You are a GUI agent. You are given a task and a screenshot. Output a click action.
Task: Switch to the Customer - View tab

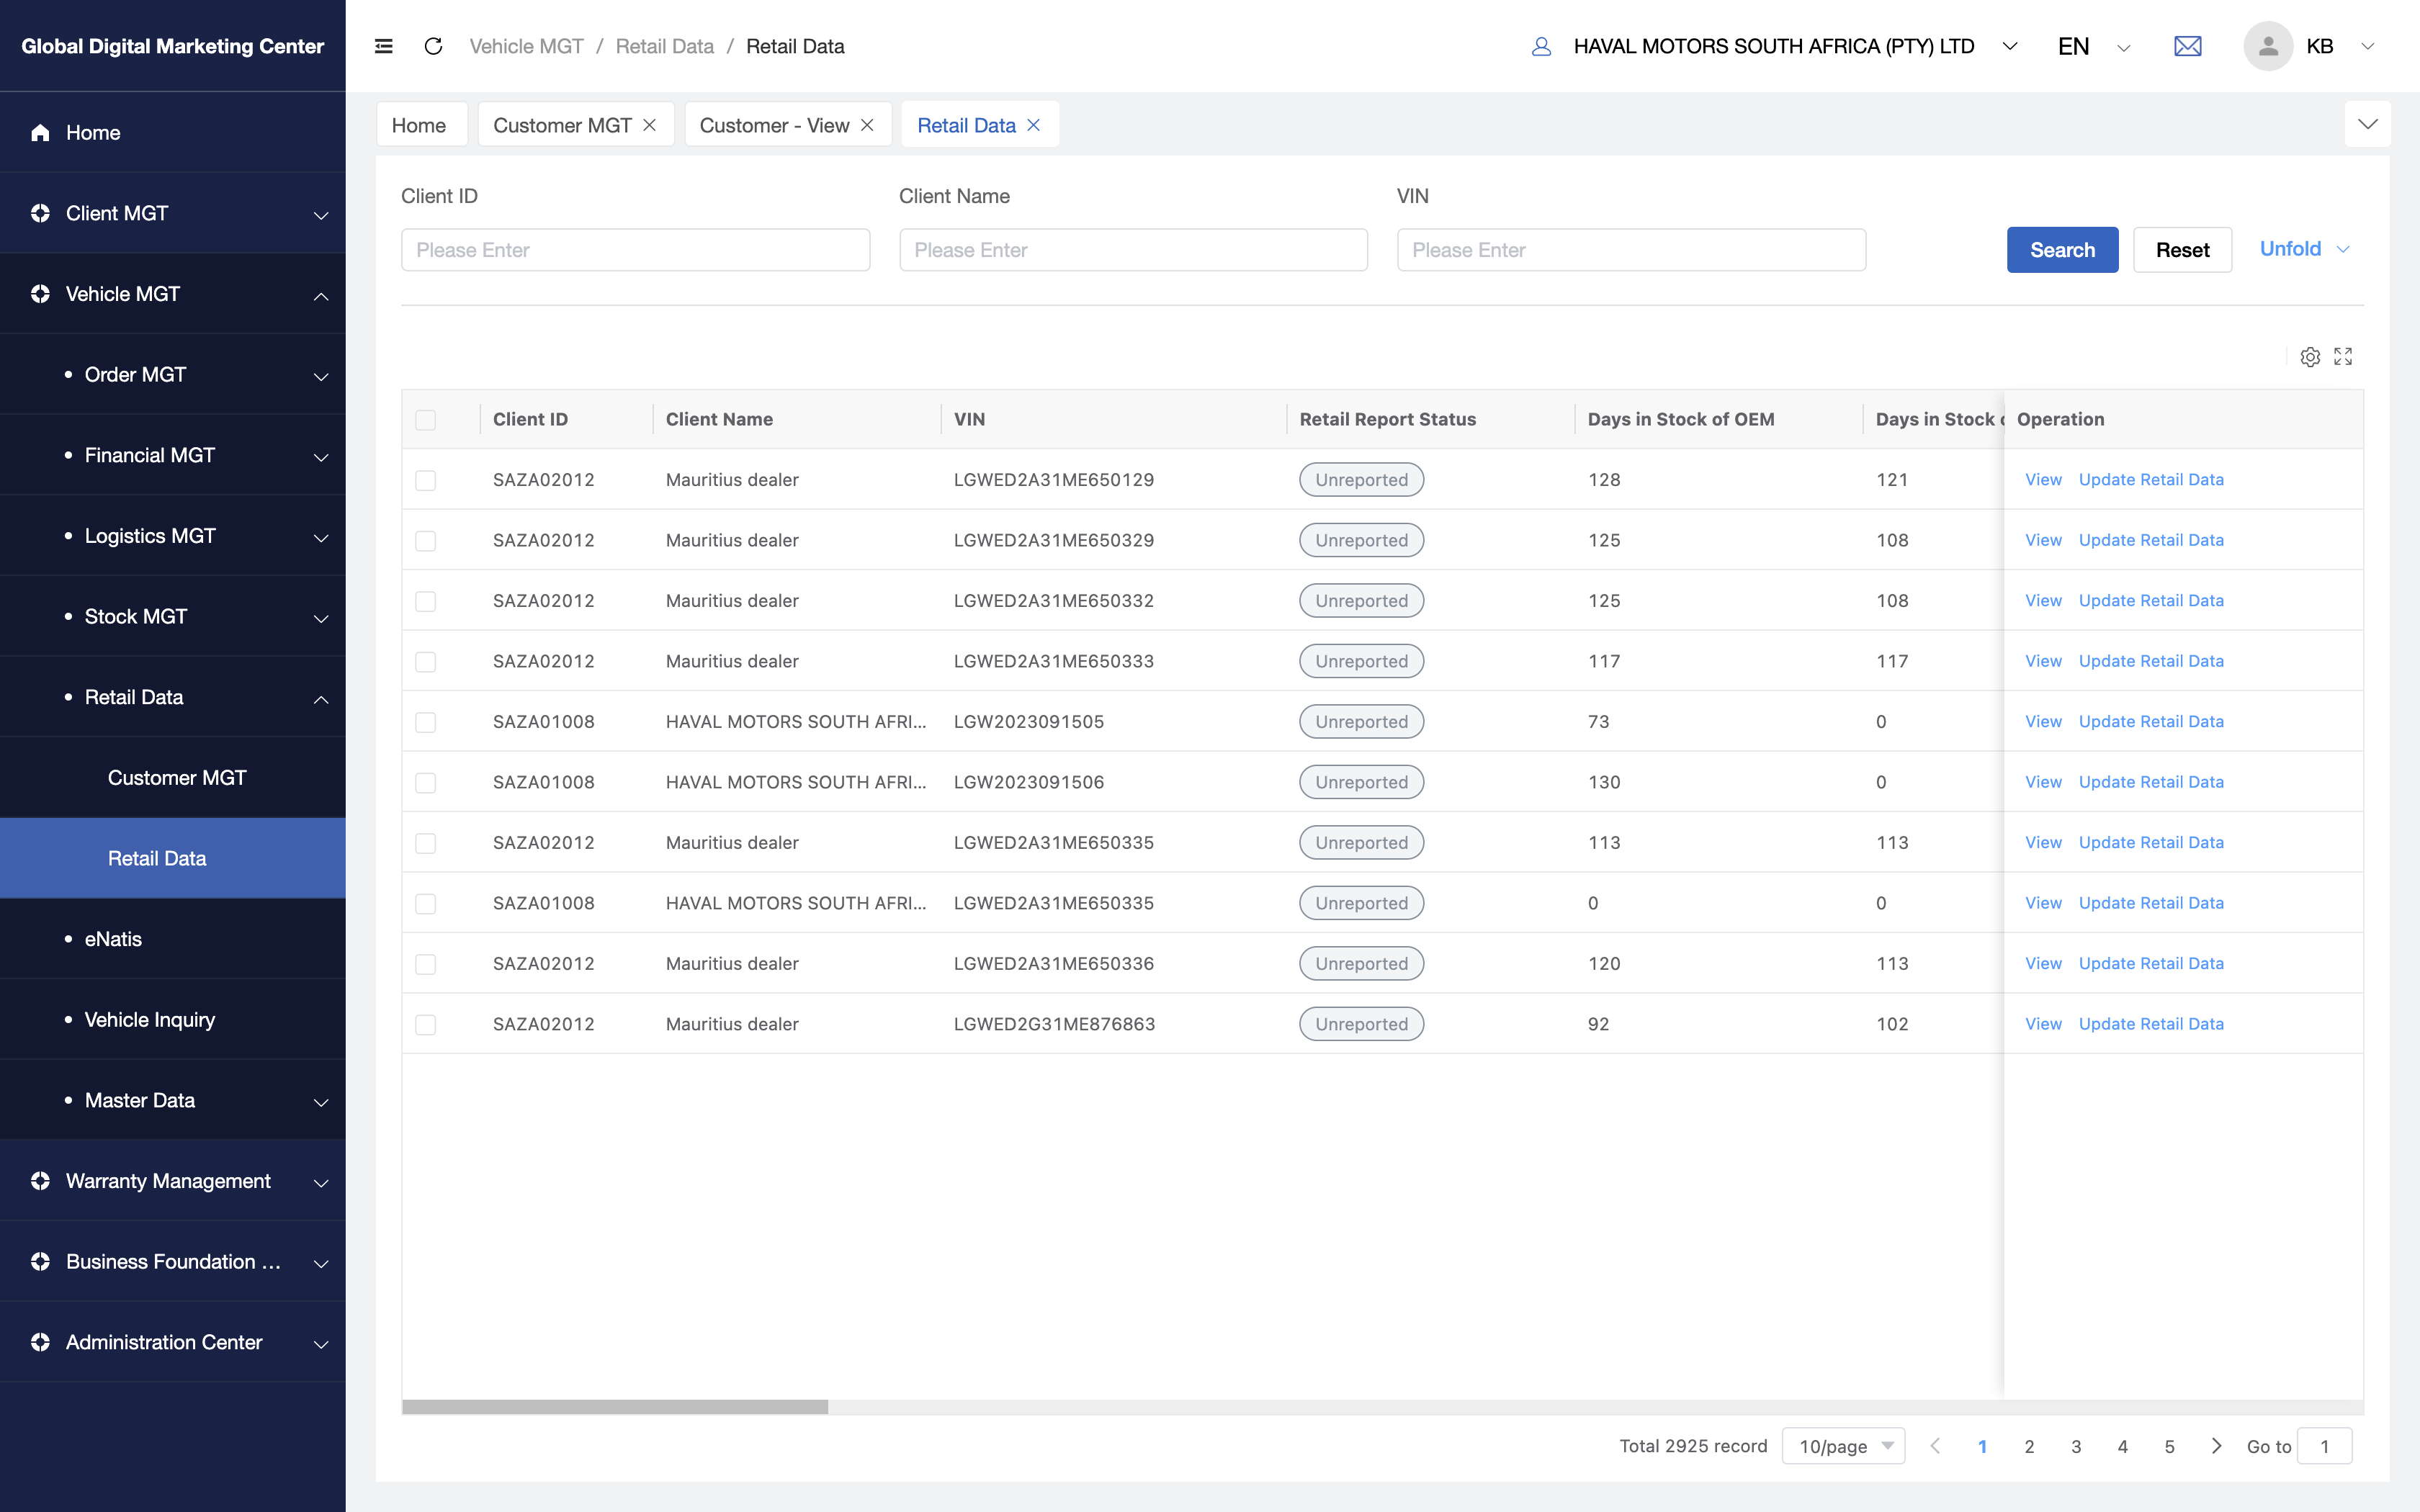coord(774,125)
